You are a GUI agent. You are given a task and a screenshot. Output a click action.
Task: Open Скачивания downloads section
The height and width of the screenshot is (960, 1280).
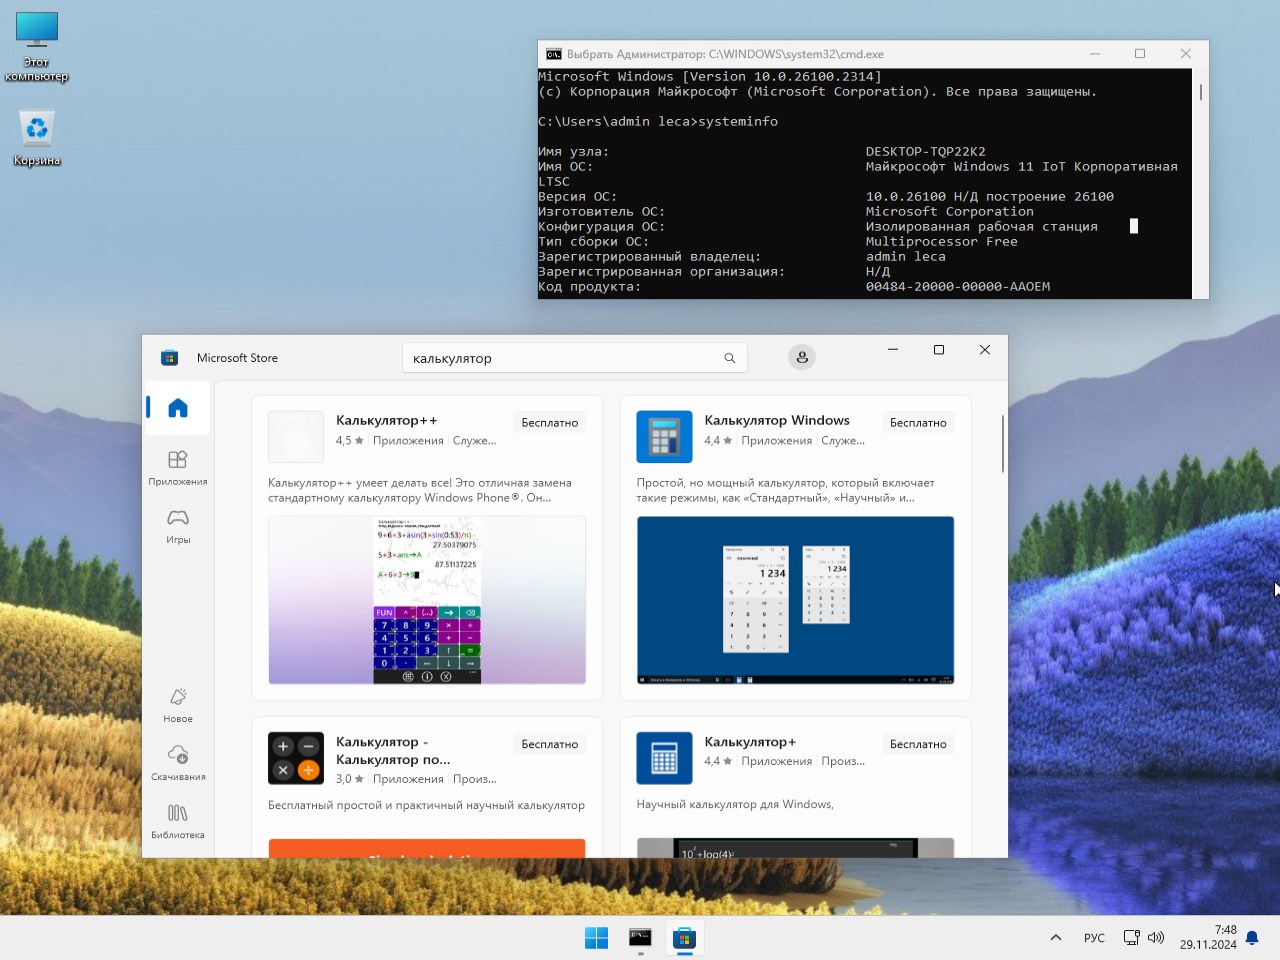tap(178, 762)
